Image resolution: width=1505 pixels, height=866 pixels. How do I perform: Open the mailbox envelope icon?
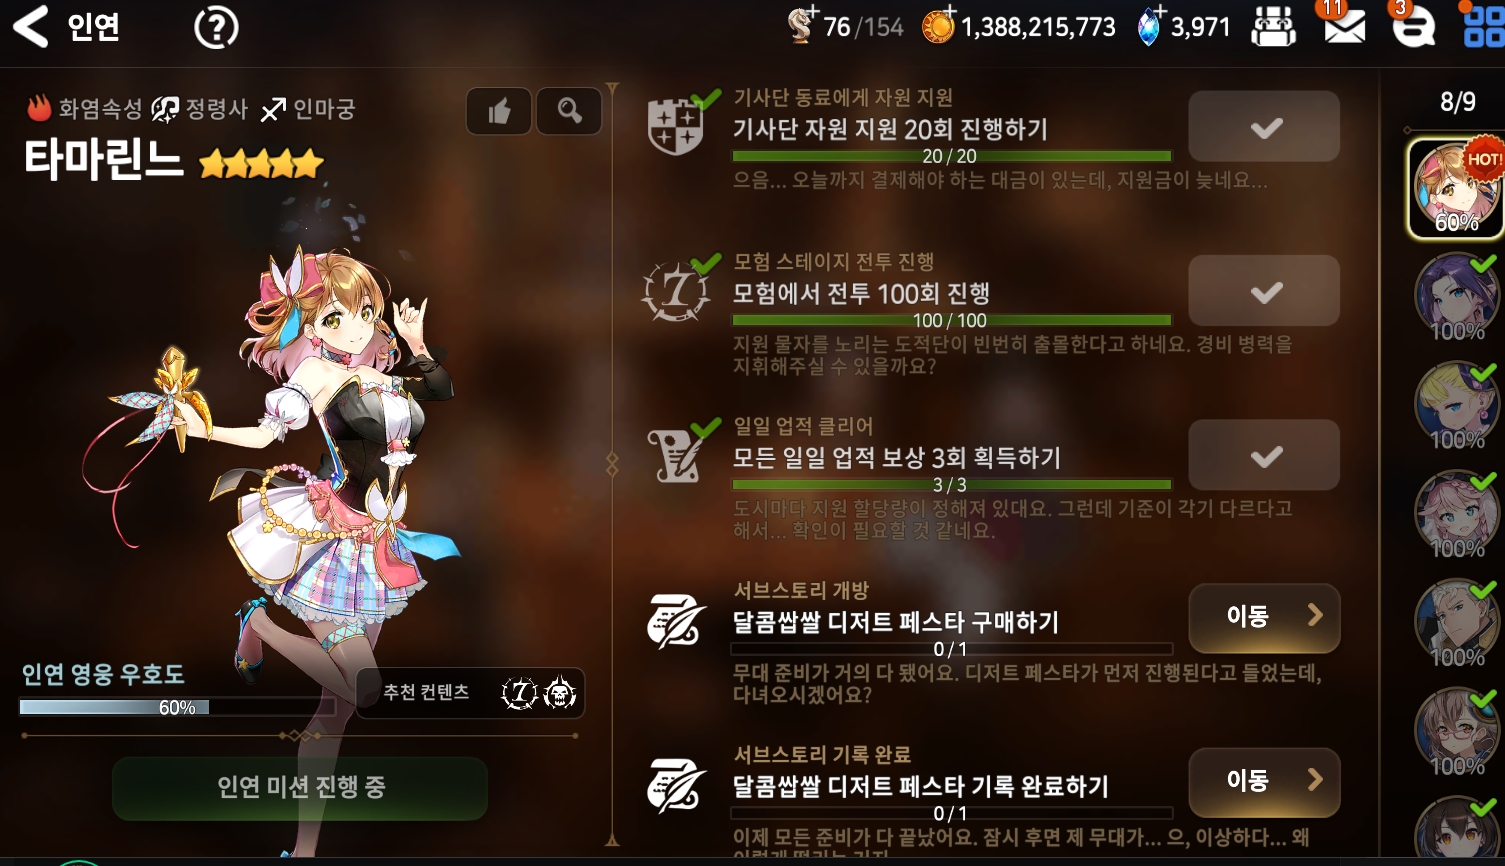[1344, 27]
